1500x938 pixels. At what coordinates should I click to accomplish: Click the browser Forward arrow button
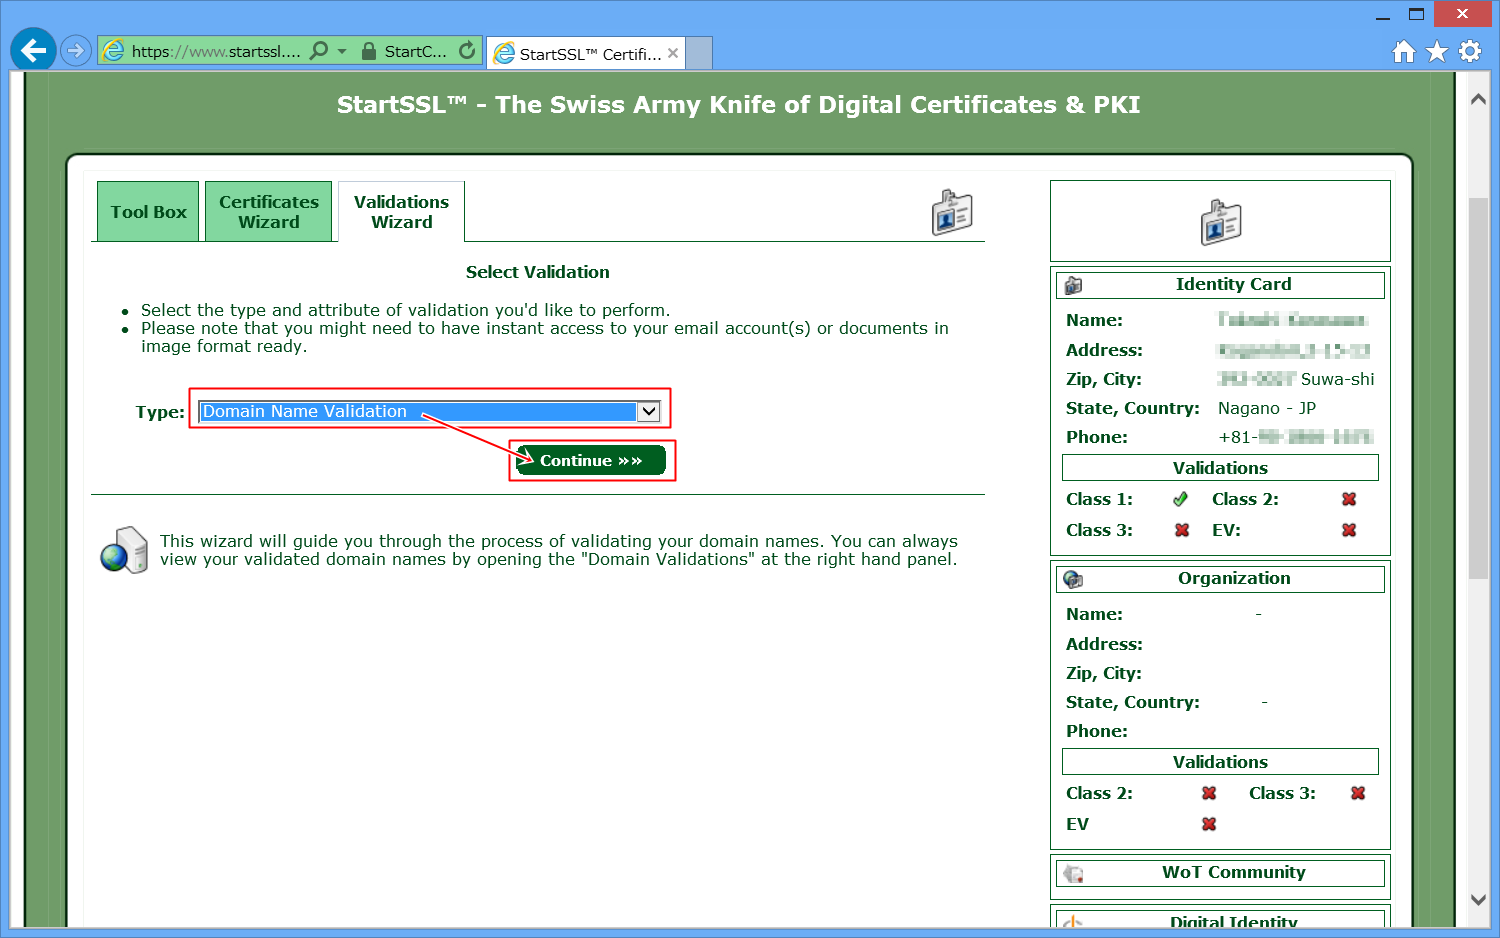(x=76, y=50)
